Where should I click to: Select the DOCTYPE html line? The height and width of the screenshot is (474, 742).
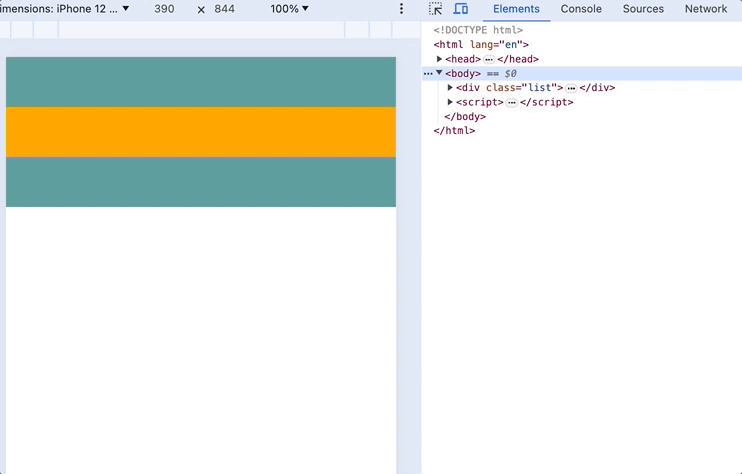[478, 30]
